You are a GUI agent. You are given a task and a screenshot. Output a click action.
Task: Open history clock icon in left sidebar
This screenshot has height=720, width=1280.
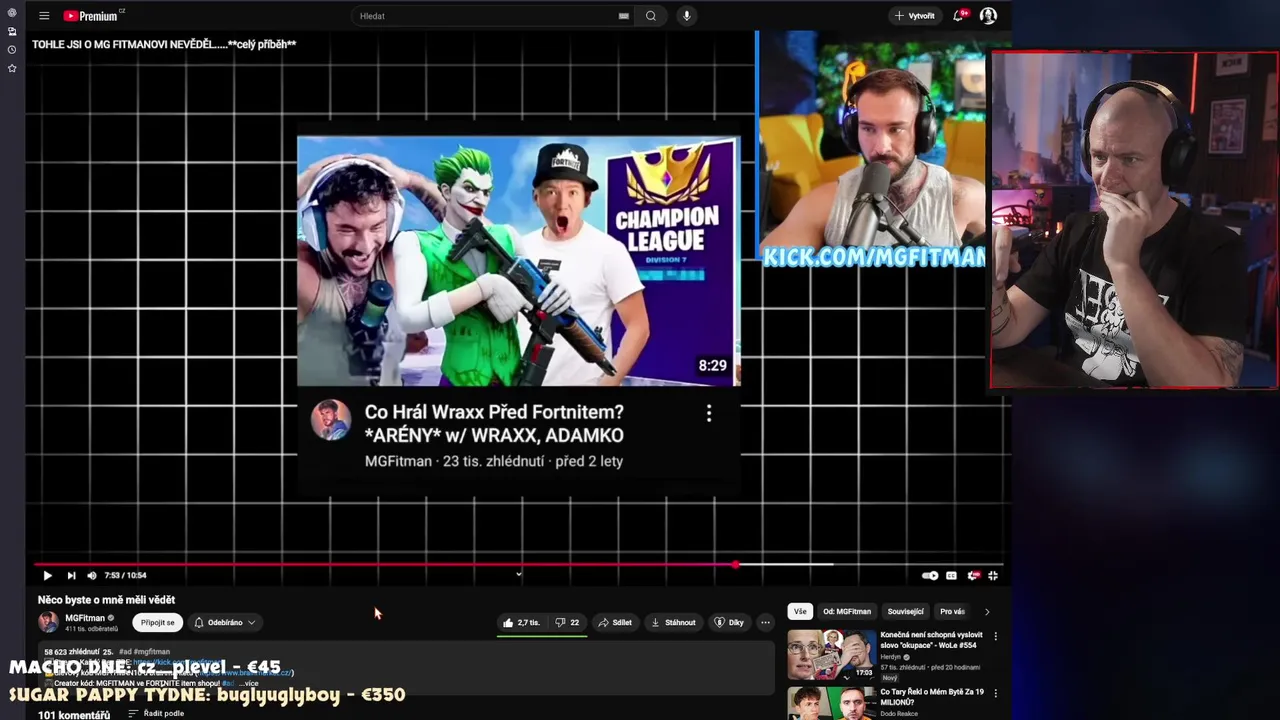[x=12, y=49]
